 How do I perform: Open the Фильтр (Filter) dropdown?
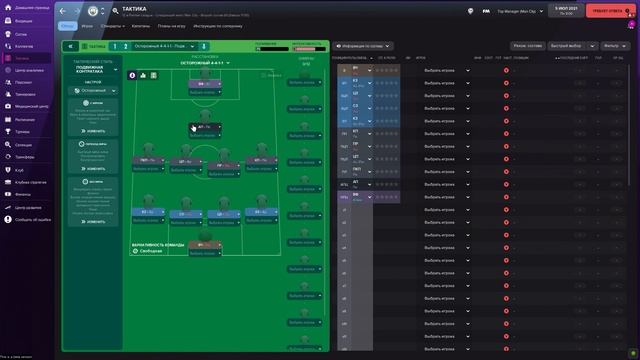615,46
